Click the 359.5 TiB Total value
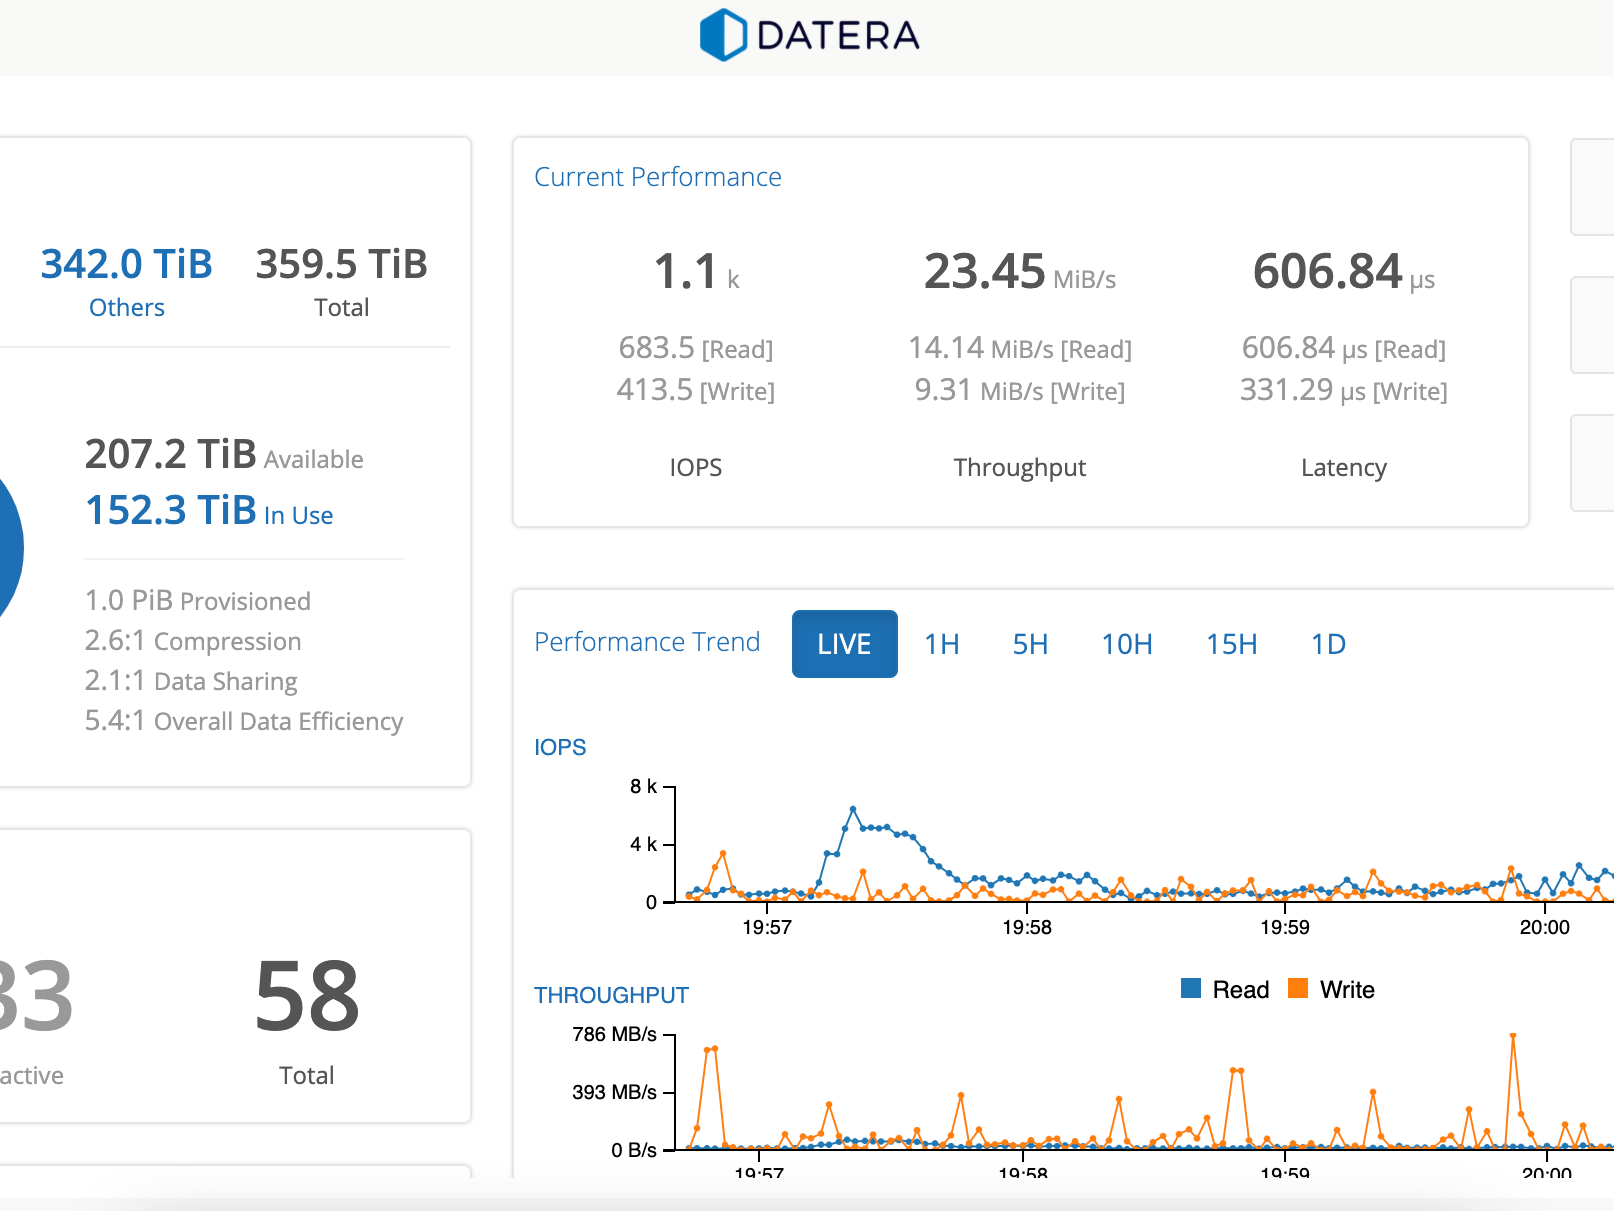 tap(342, 265)
